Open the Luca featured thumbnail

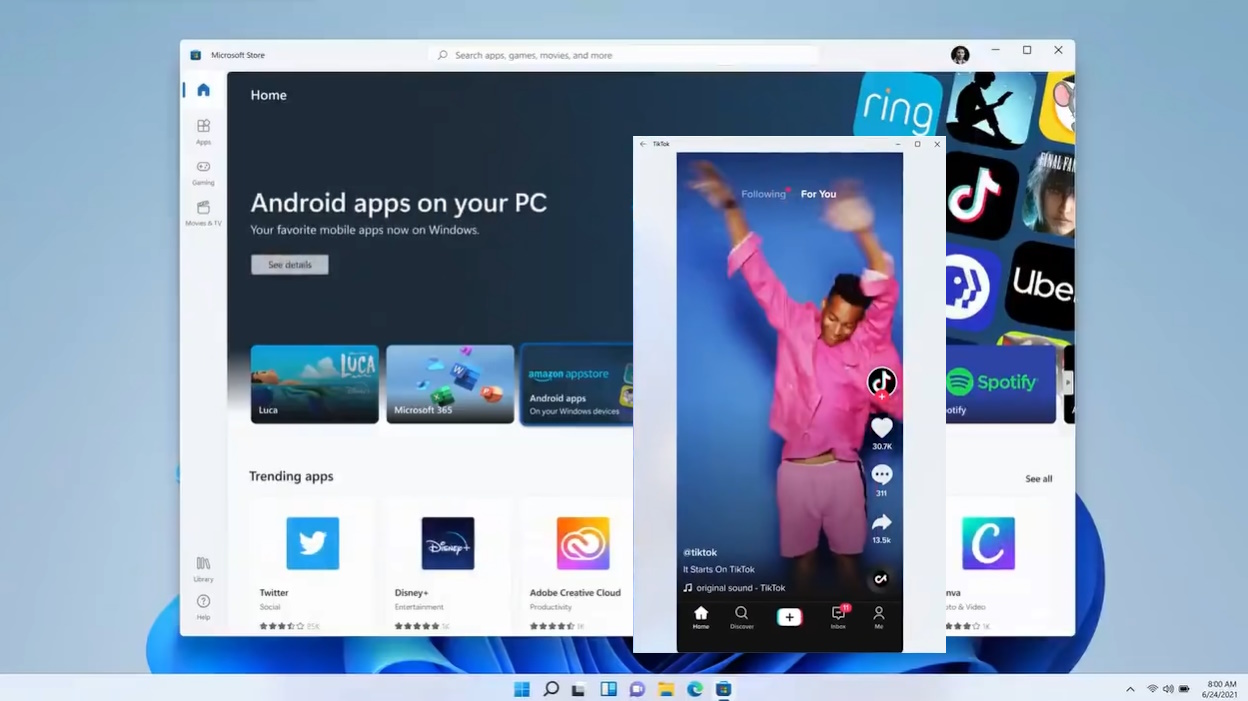click(314, 384)
